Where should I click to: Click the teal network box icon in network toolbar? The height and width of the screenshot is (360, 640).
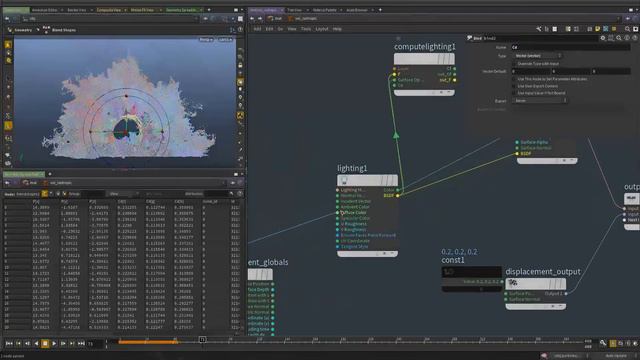tap(605, 29)
